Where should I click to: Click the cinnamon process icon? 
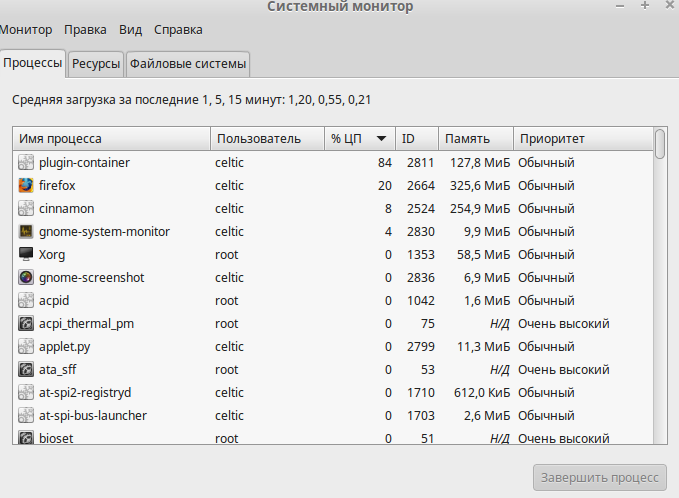26,208
